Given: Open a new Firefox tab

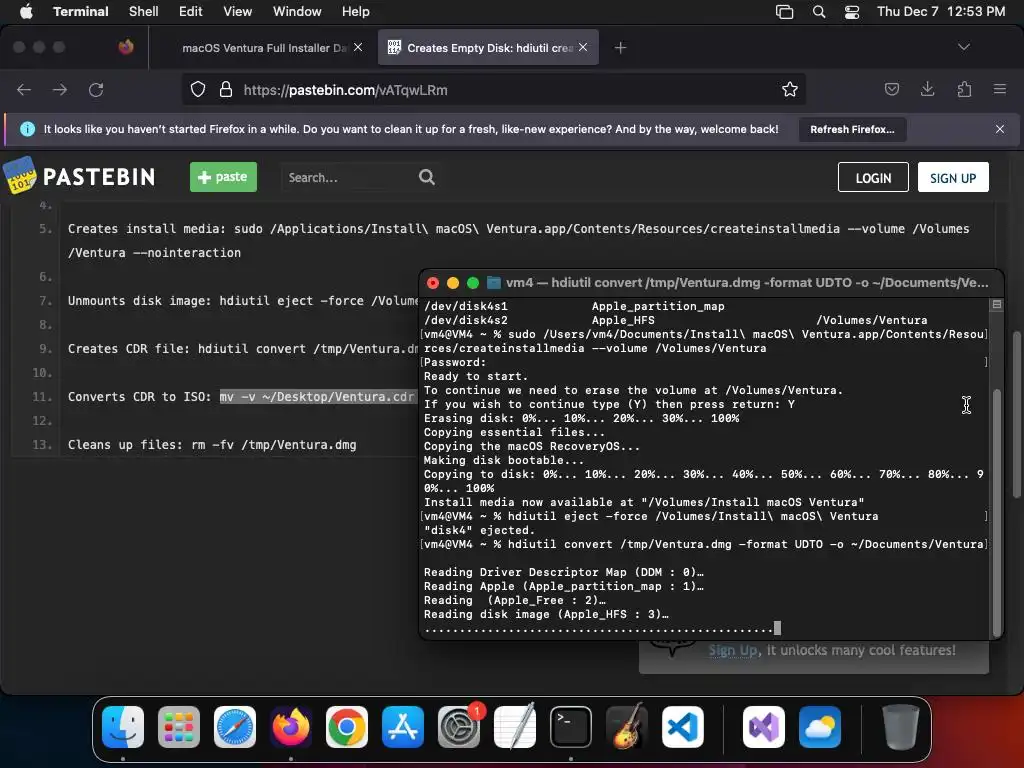Looking at the screenshot, I should [620, 48].
